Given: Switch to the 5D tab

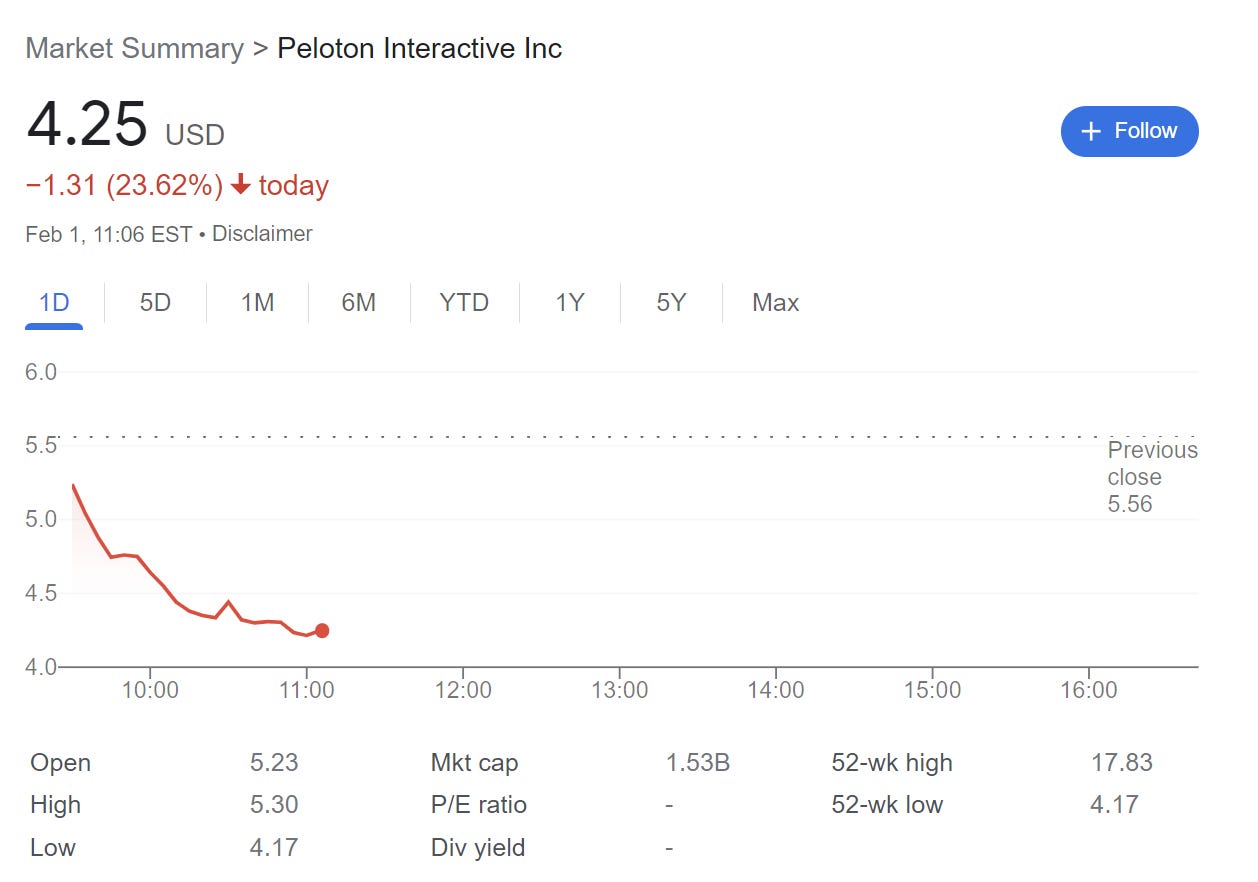Looking at the screenshot, I should [155, 302].
